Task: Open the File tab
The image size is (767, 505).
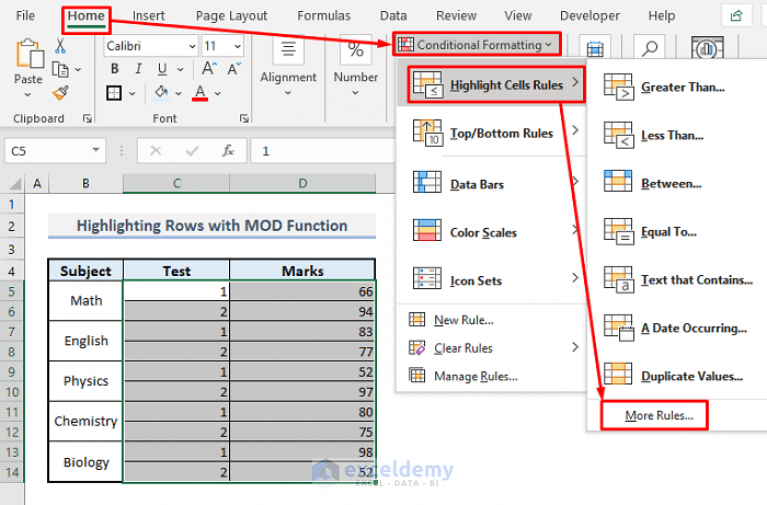Action: (25, 16)
